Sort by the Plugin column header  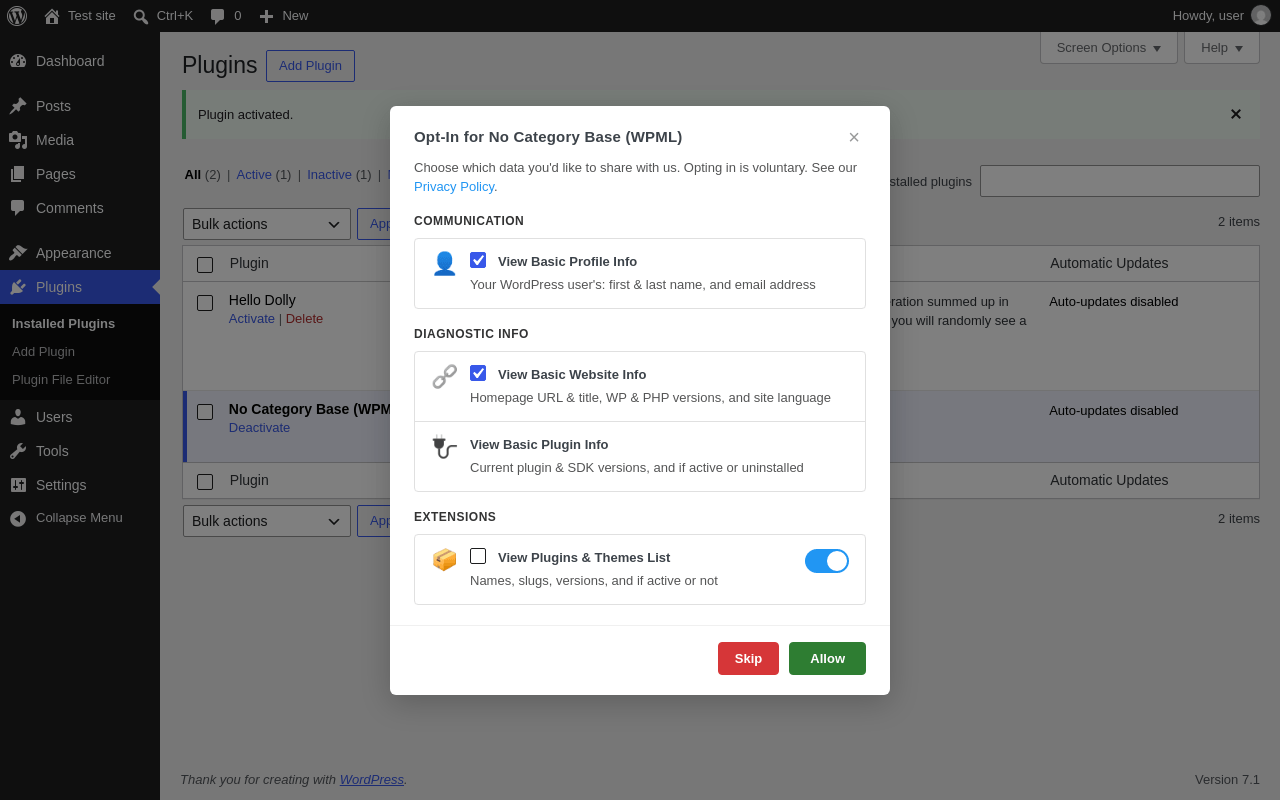(249, 263)
